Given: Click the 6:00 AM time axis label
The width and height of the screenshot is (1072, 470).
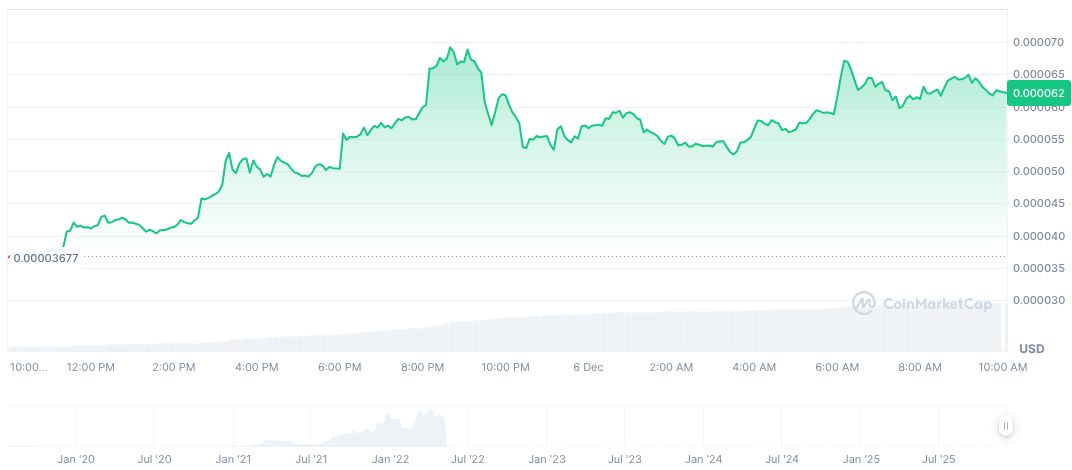Looking at the screenshot, I should click(837, 367).
